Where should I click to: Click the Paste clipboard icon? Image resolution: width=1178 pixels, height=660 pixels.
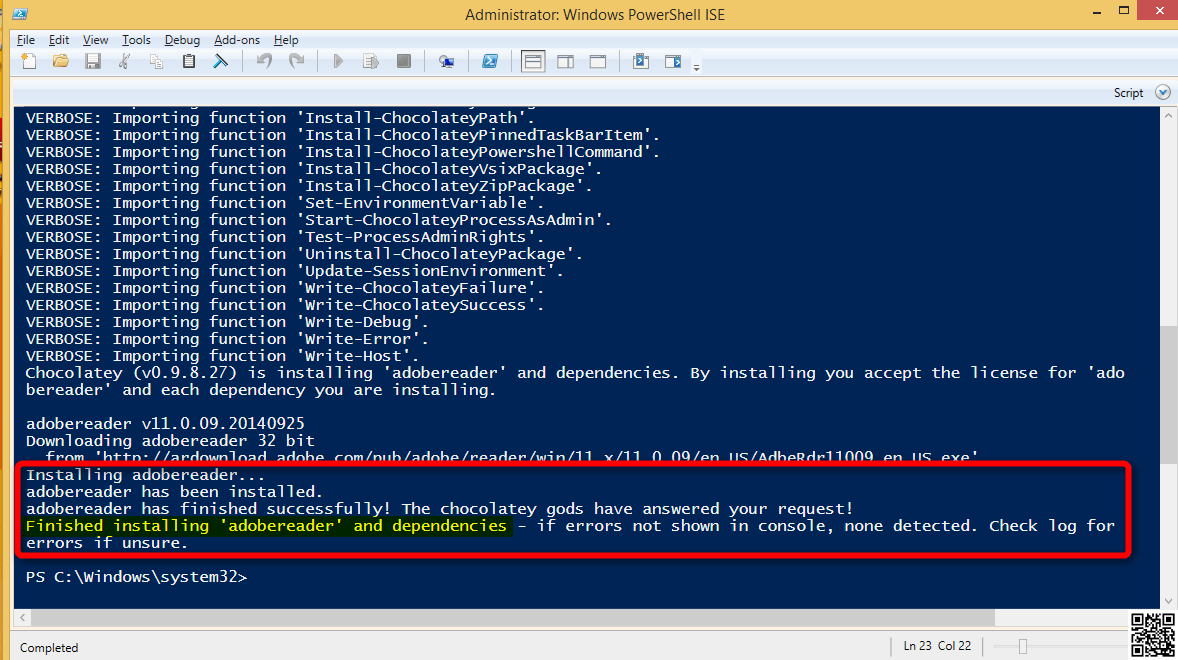point(188,62)
